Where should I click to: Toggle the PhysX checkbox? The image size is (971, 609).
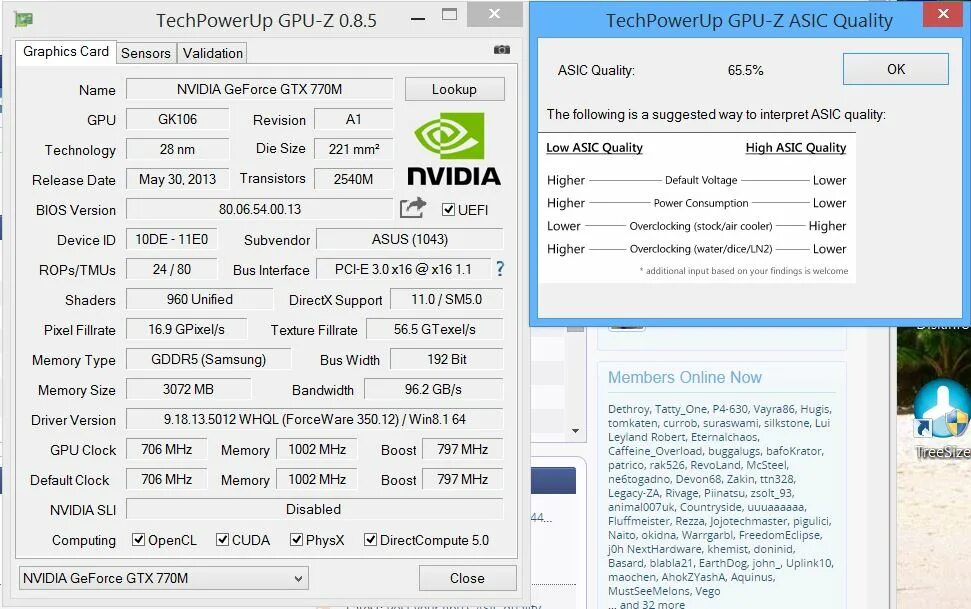[x=296, y=540]
